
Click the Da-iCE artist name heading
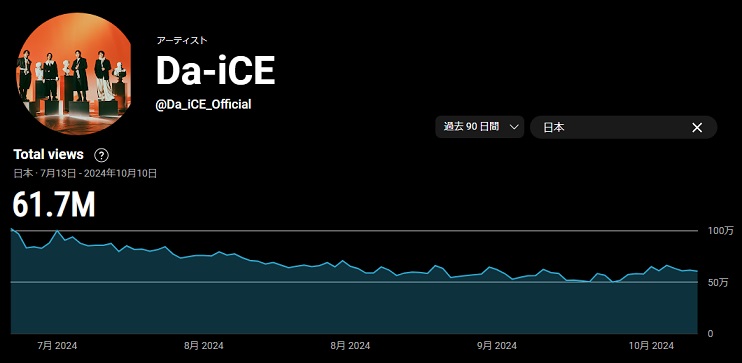[x=215, y=71]
